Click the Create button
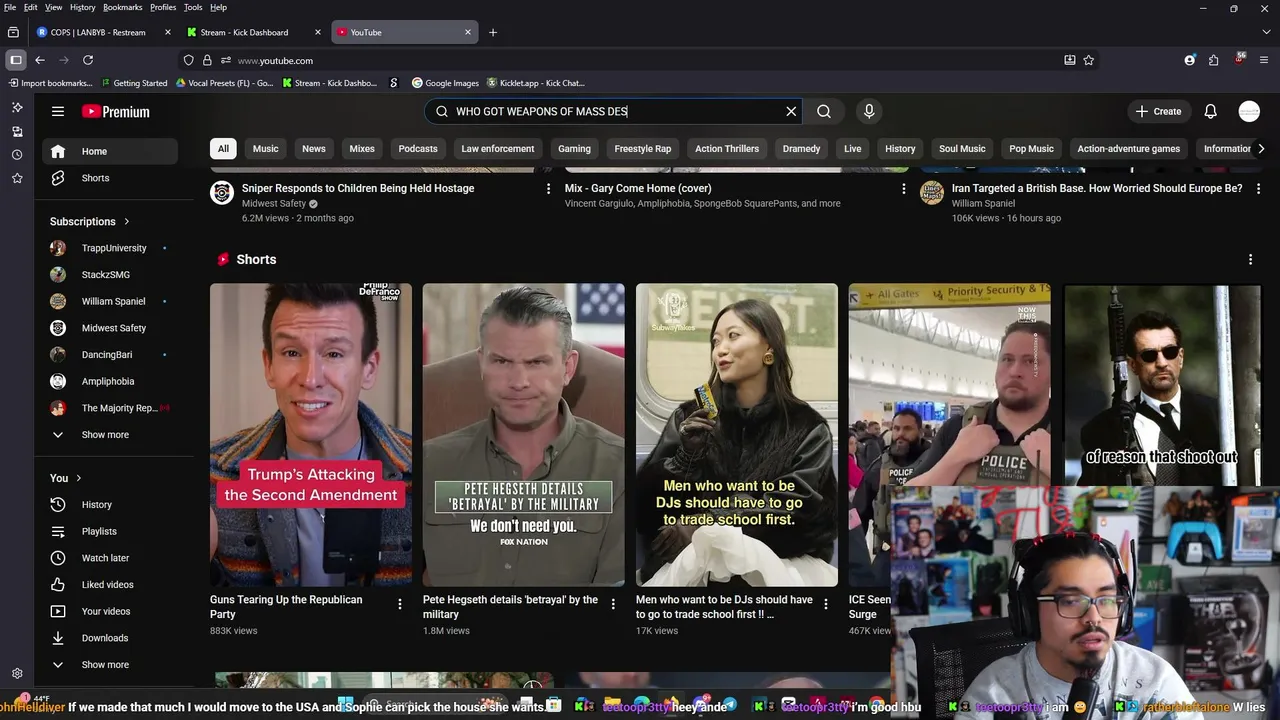The width and height of the screenshot is (1280, 720). pyautogui.click(x=1159, y=111)
